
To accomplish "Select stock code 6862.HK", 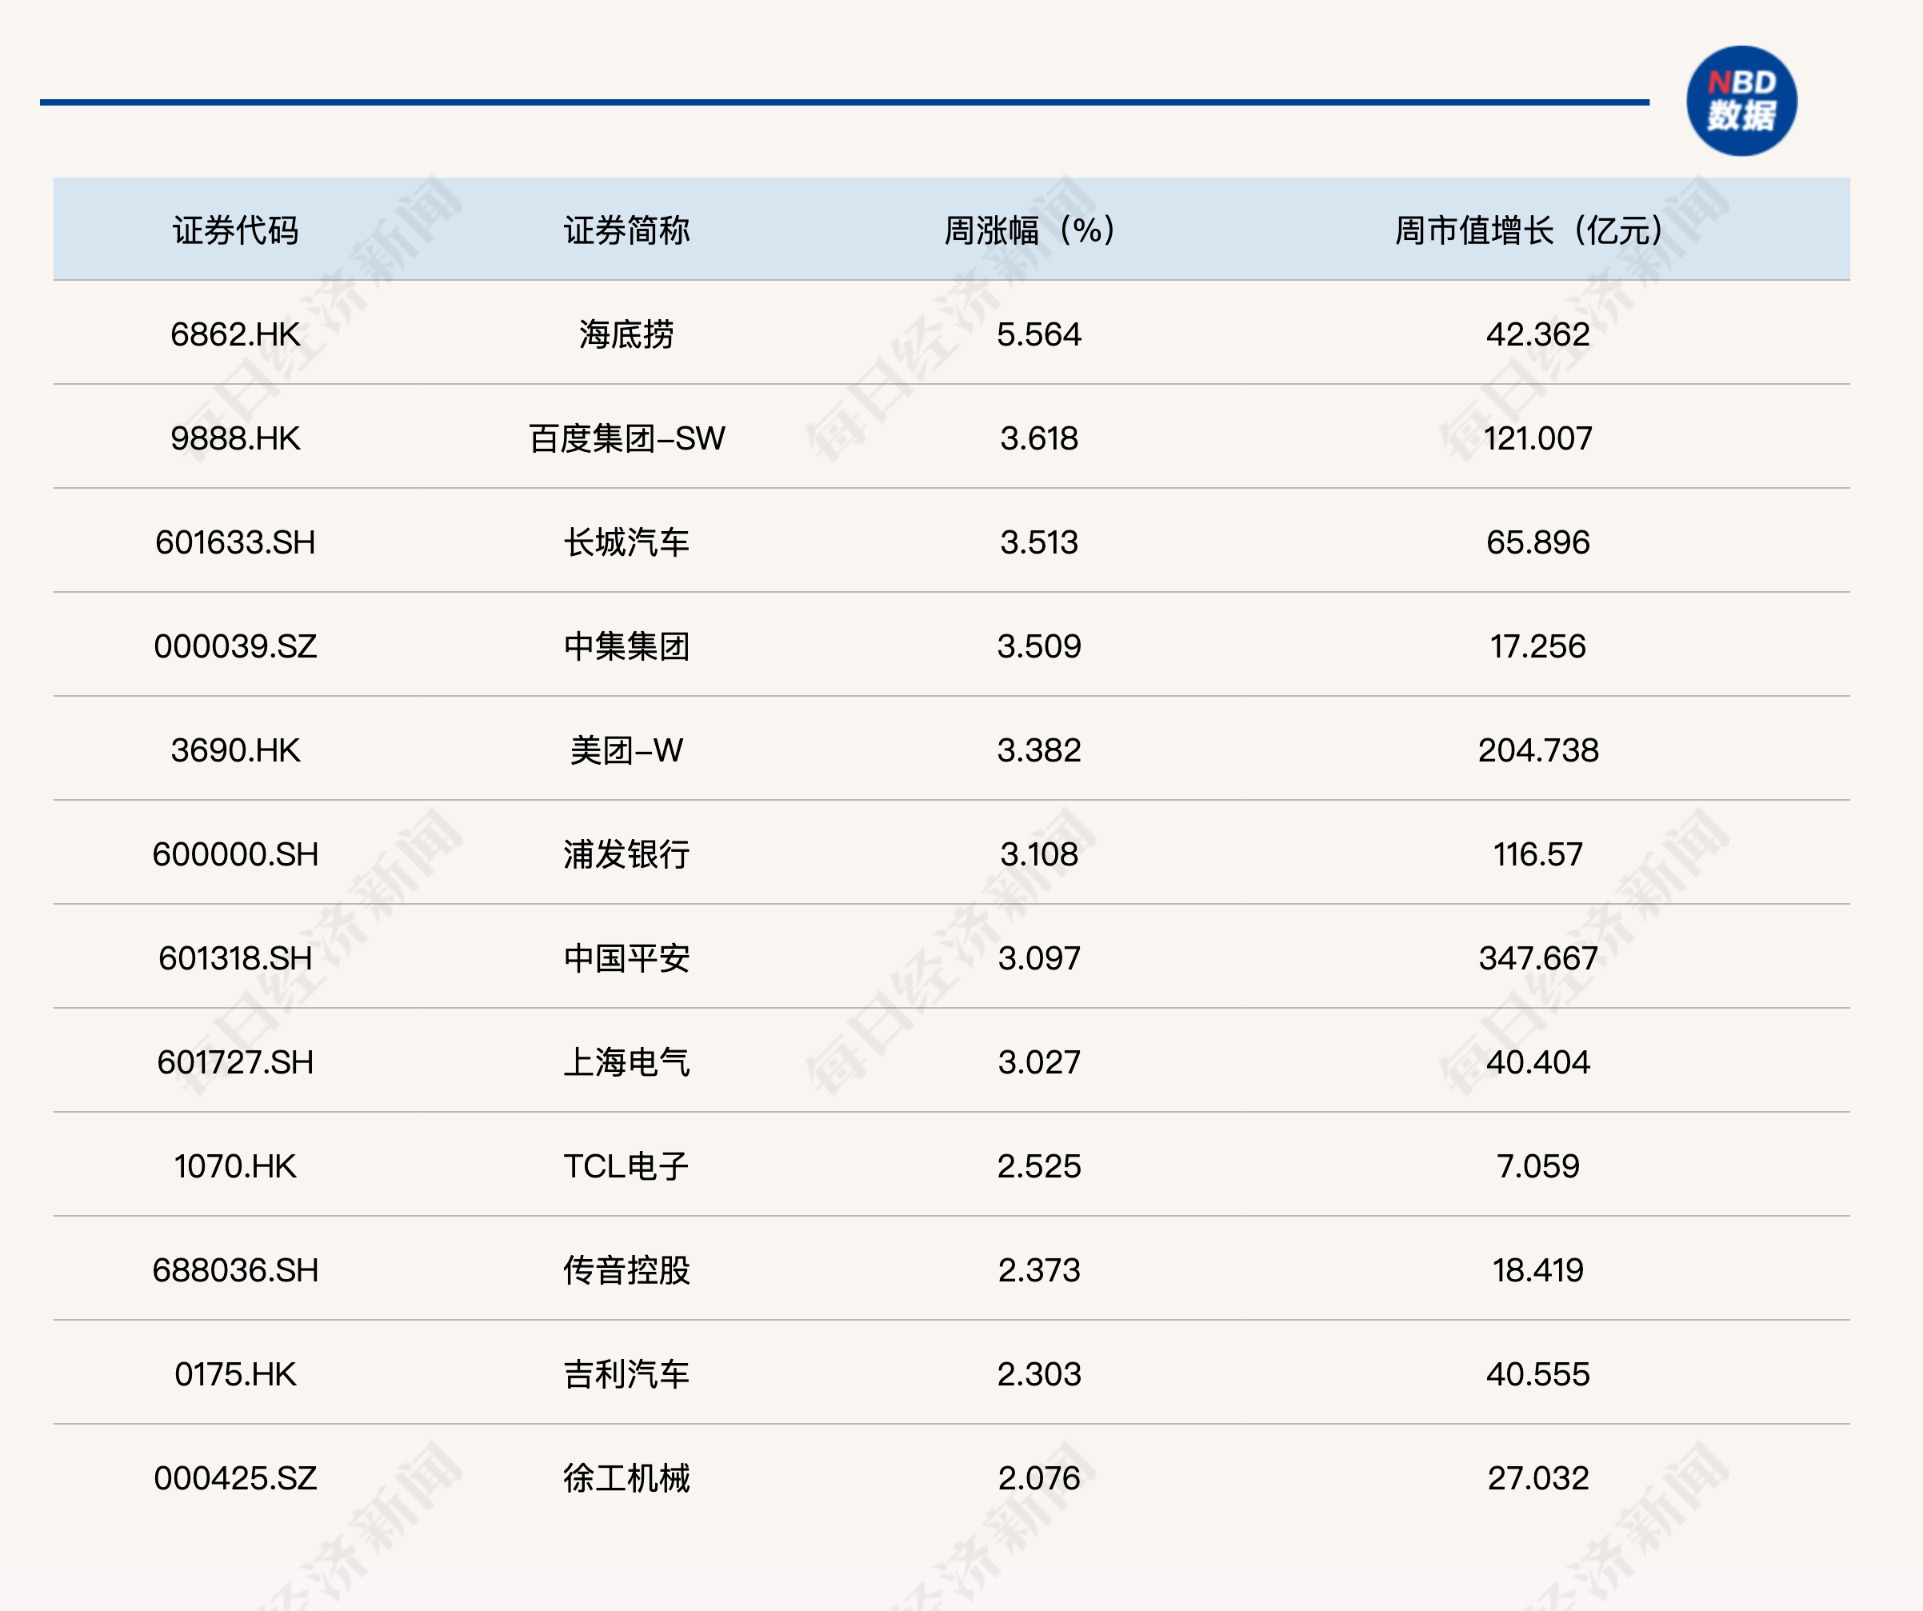I will [235, 334].
